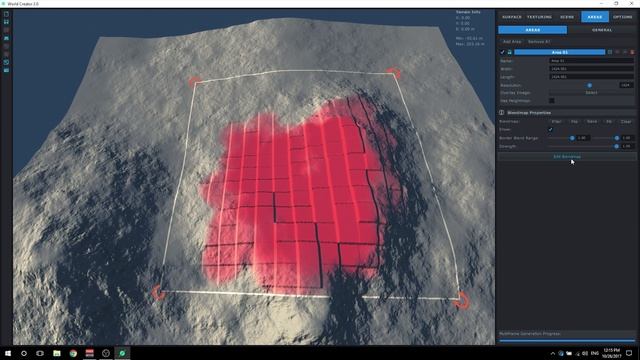Adjust the Strength slider handle
The image size is (640, 360).
[616, 146]
